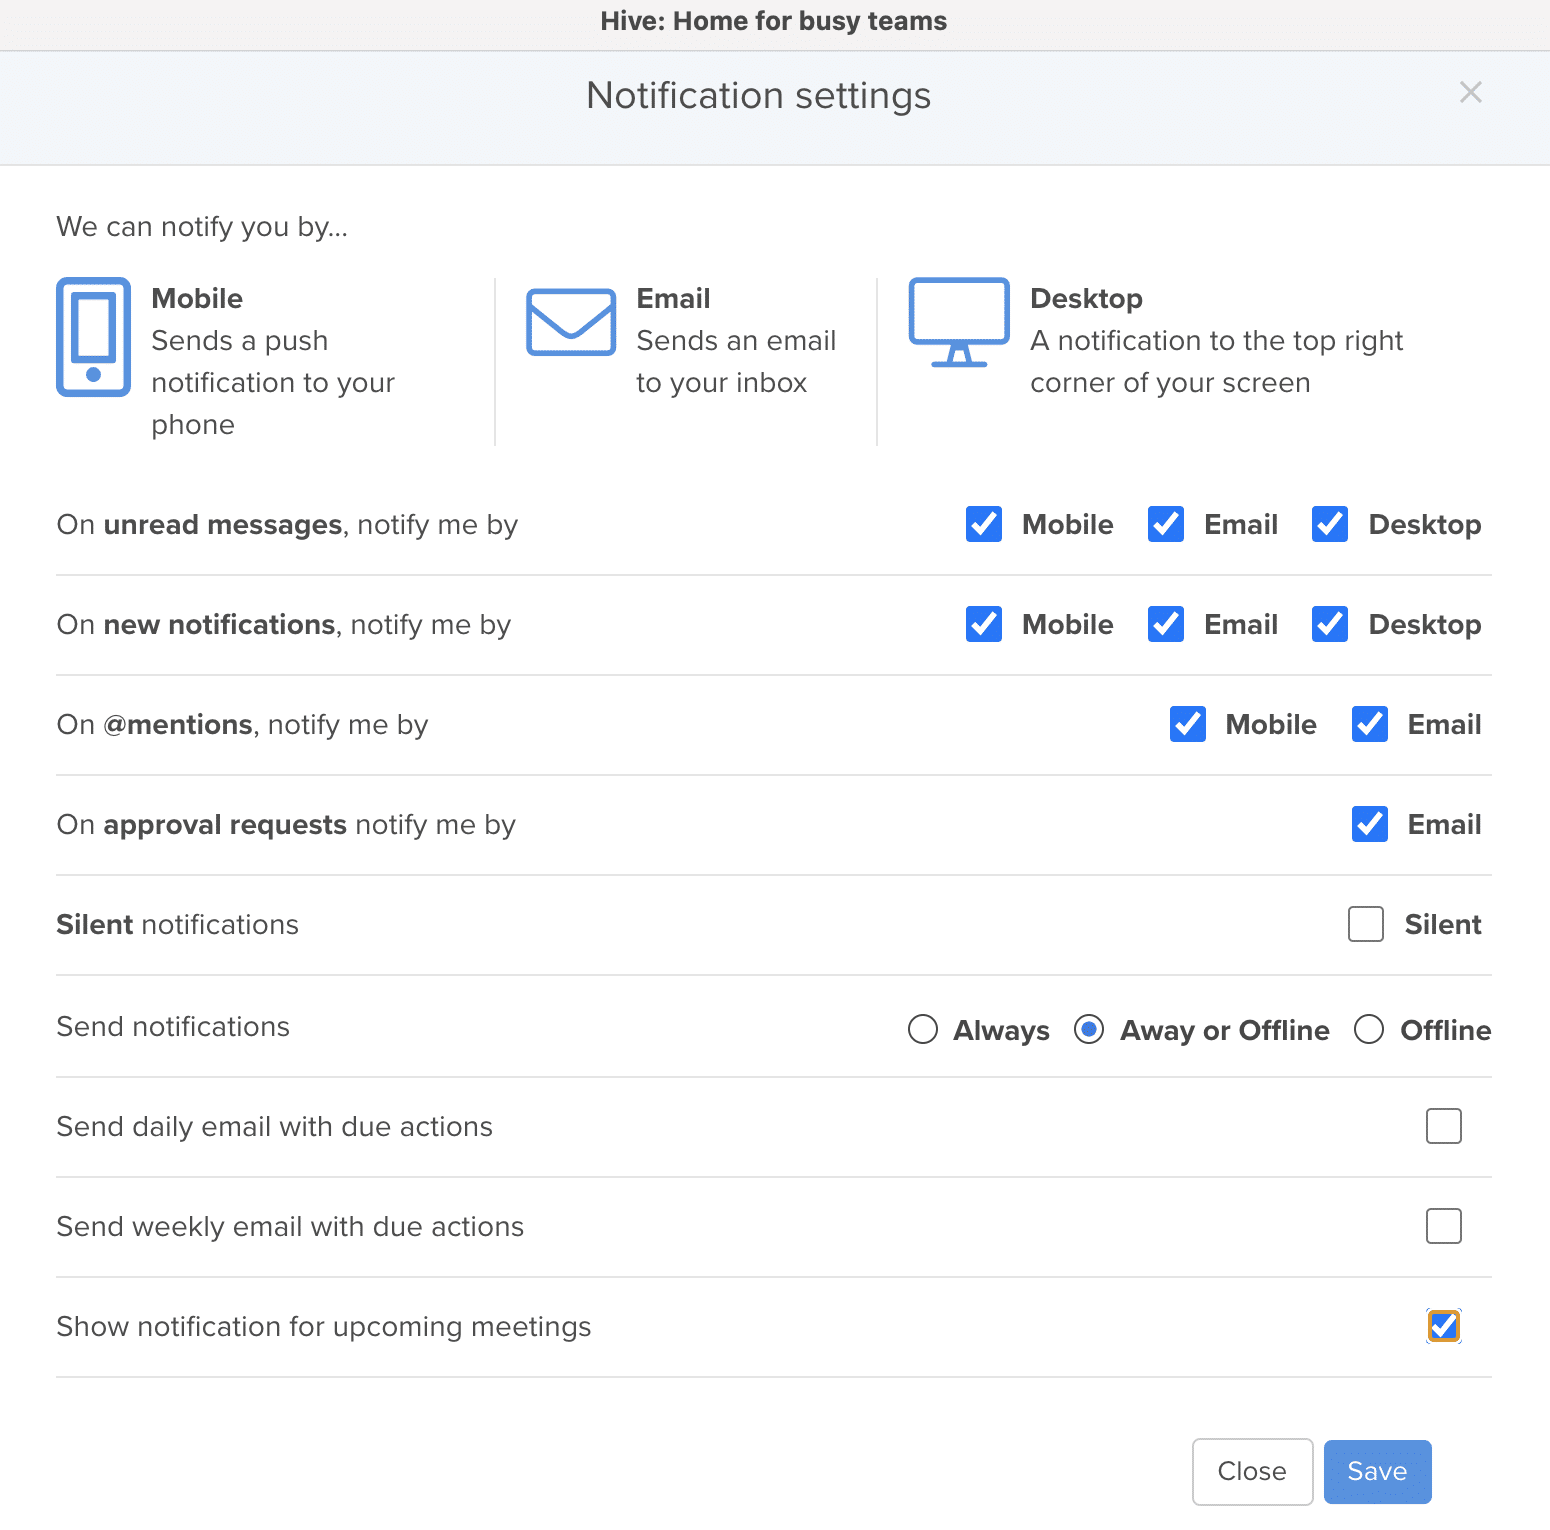Viewport: 1550px width, 1530px height.
Task: Toggle Desktop notifications for new notifications
Action: 1329,624
